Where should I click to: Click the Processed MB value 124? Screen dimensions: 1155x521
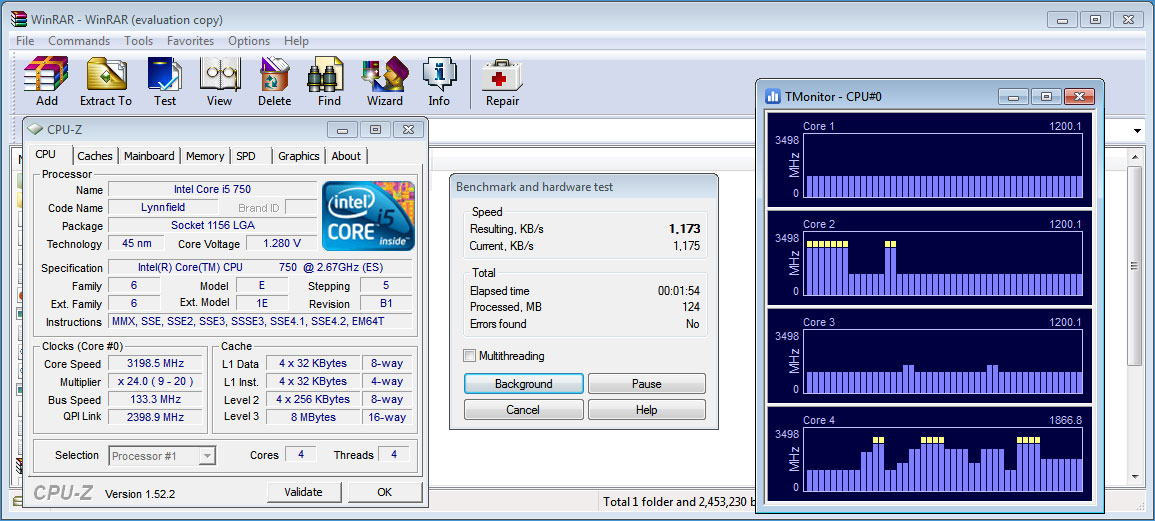tap(690, 307)
